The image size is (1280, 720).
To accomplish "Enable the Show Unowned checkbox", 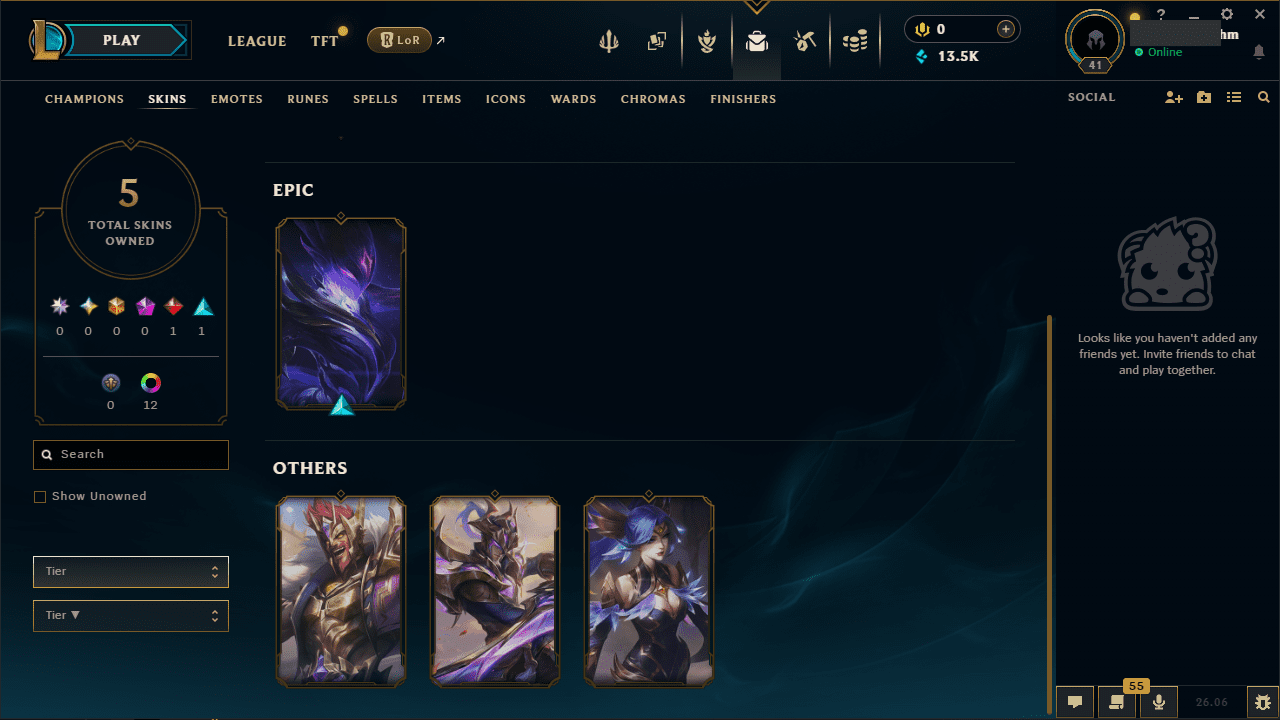I will point(40,497).
